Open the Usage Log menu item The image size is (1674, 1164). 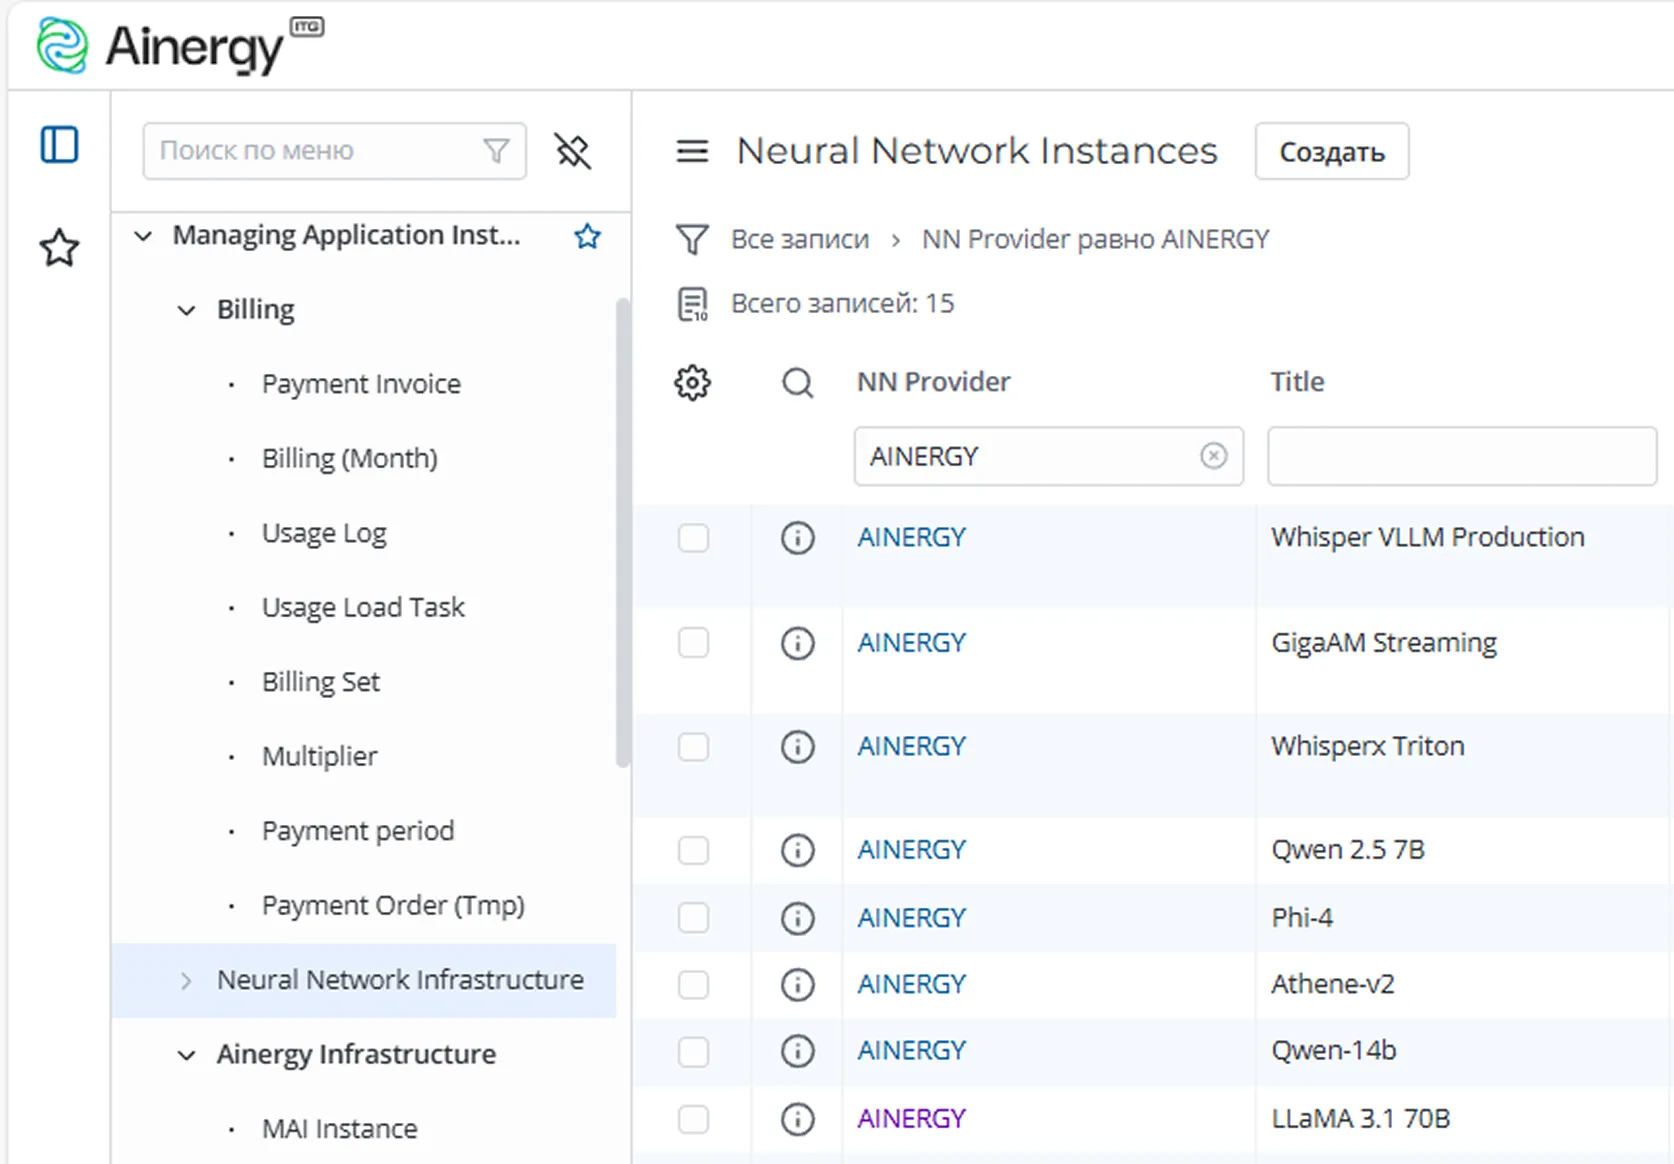coord(324,533)
